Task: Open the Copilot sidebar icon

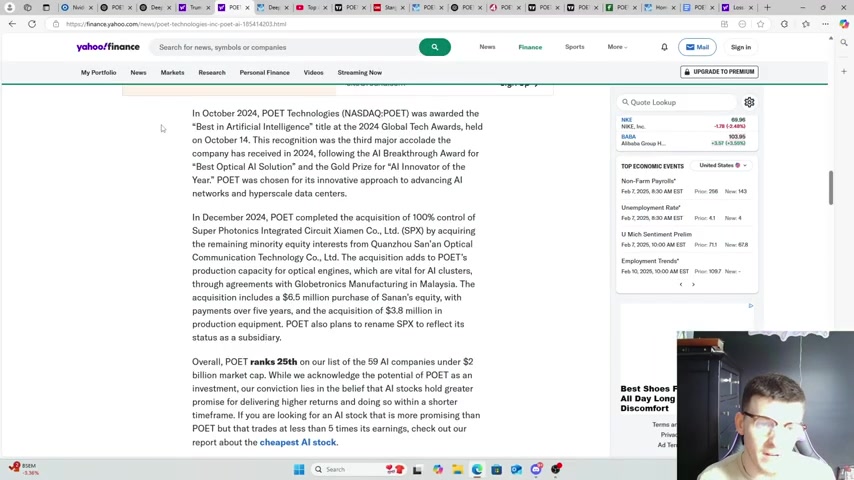Action: pyautogui.click(x=844, y=24)
